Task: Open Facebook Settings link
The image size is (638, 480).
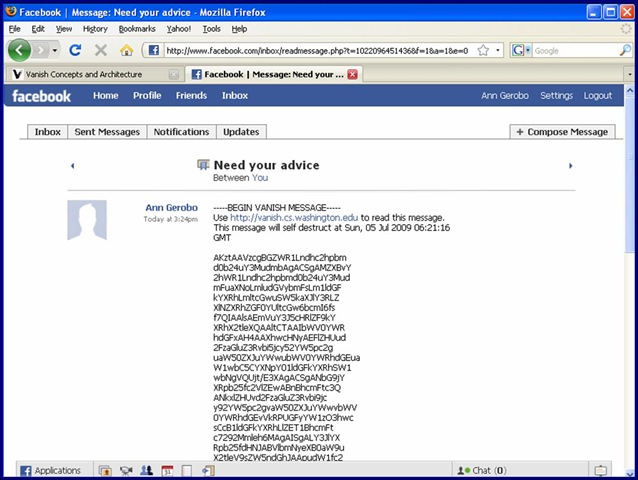Action: (556, 96)
